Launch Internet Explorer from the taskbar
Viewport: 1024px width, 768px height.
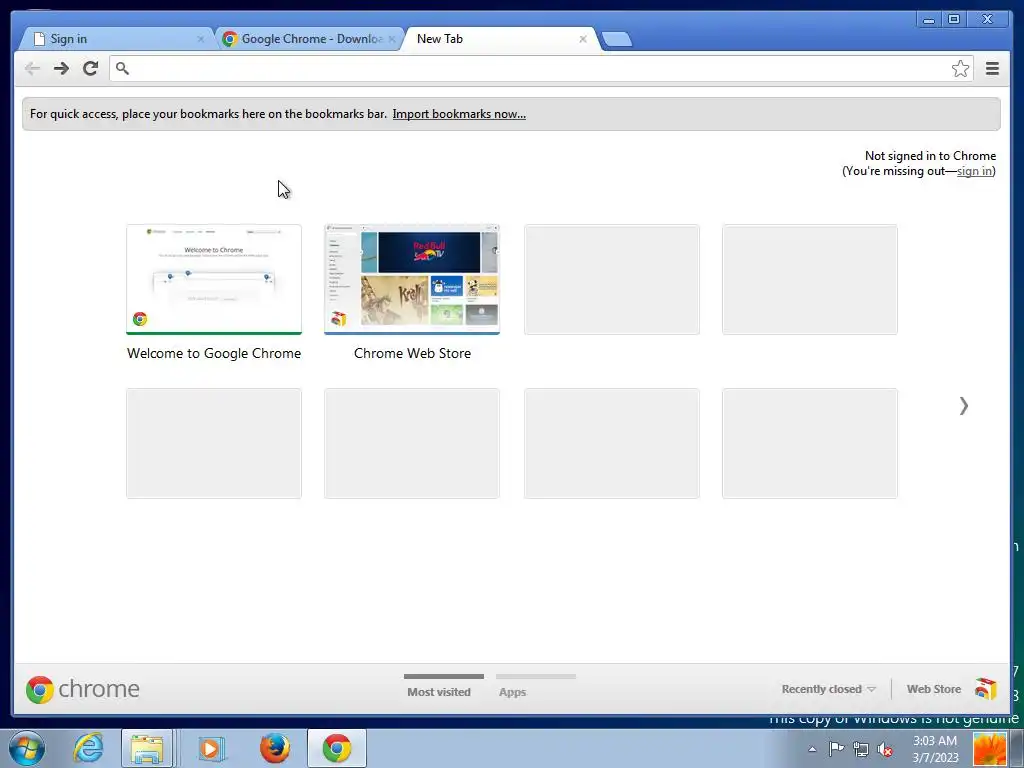(x=88, y=748)
